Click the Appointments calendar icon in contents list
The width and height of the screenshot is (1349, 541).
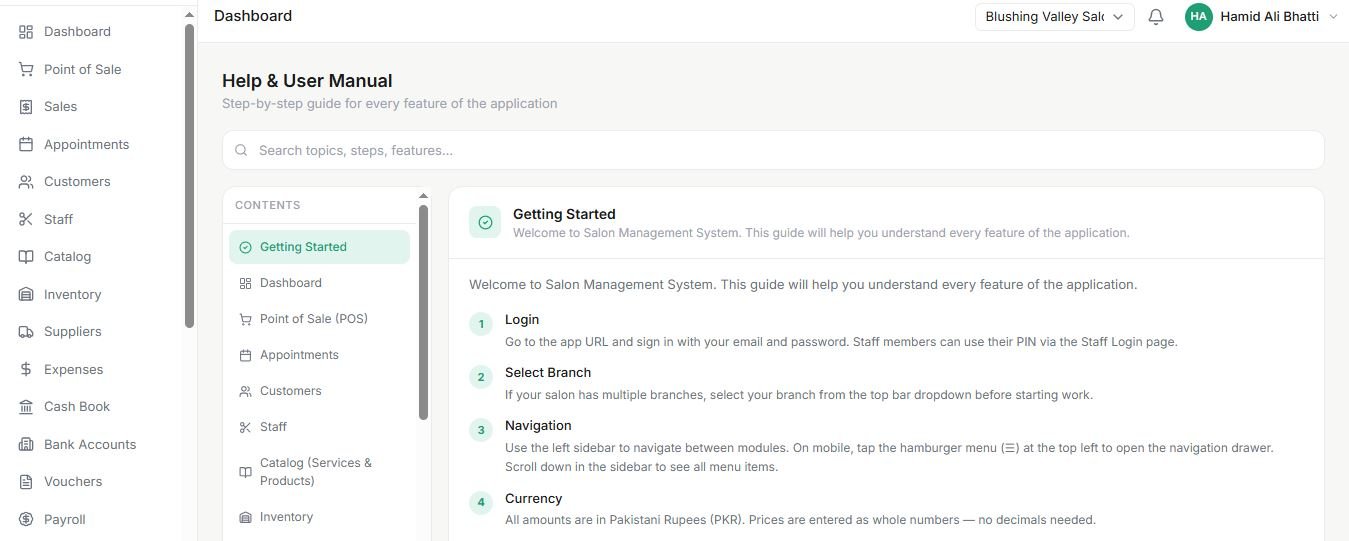click(245, 355)
